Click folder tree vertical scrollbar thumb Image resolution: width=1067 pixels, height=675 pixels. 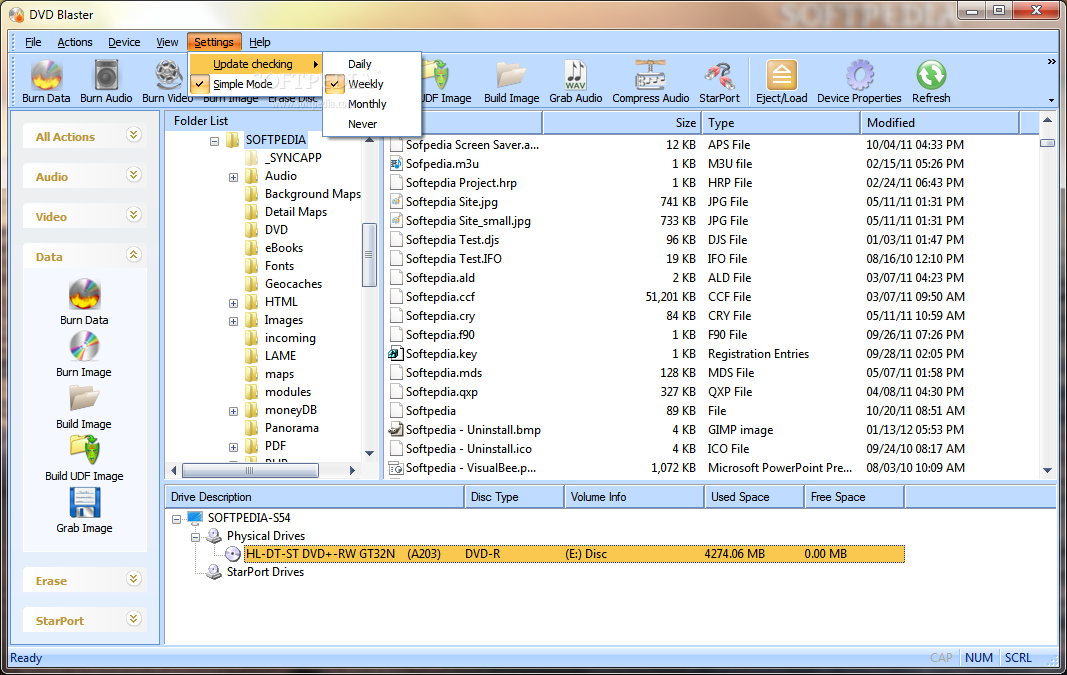(x=369, y=255)
